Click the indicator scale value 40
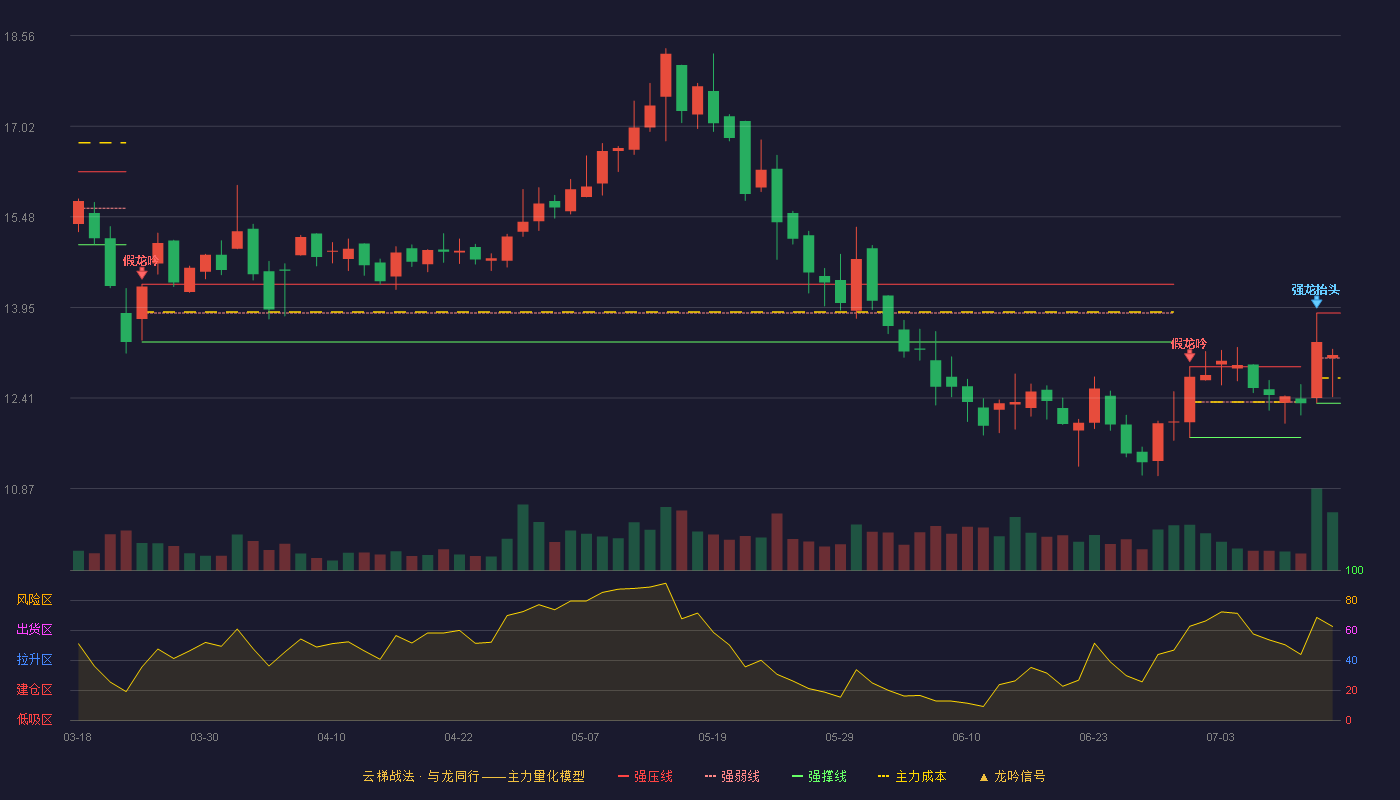 click(1351, 660)
